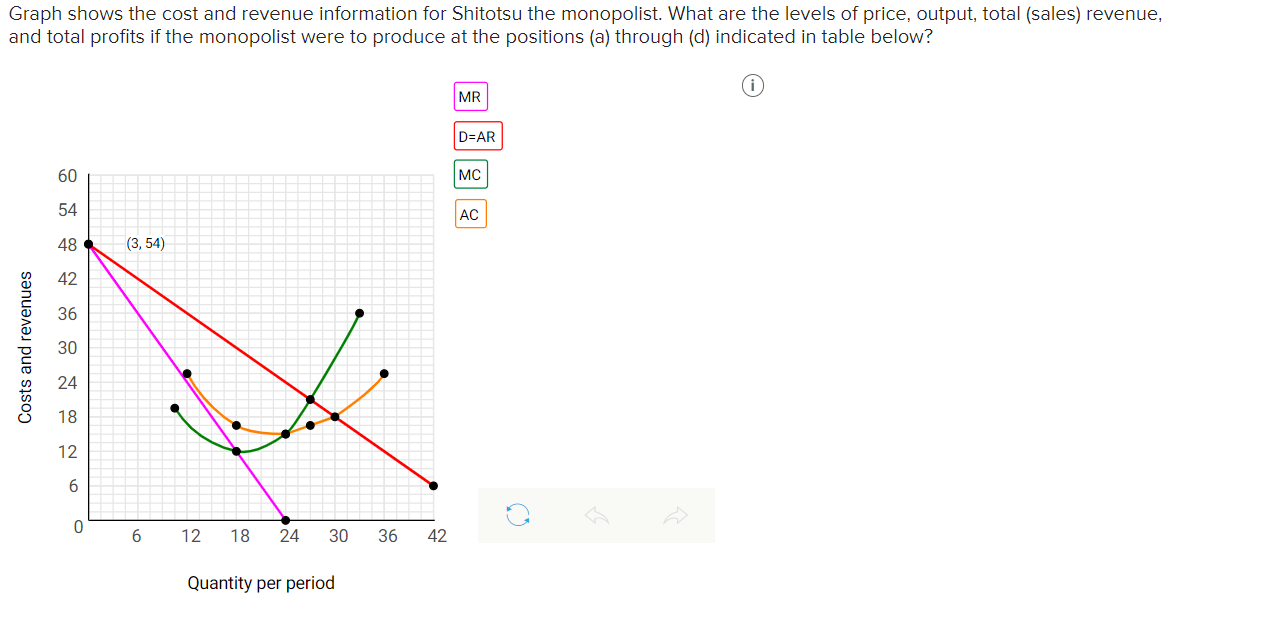The width and height of the screenshot is (1262, 635).
Task: Click the redo arrow icon
Action: 676,515
